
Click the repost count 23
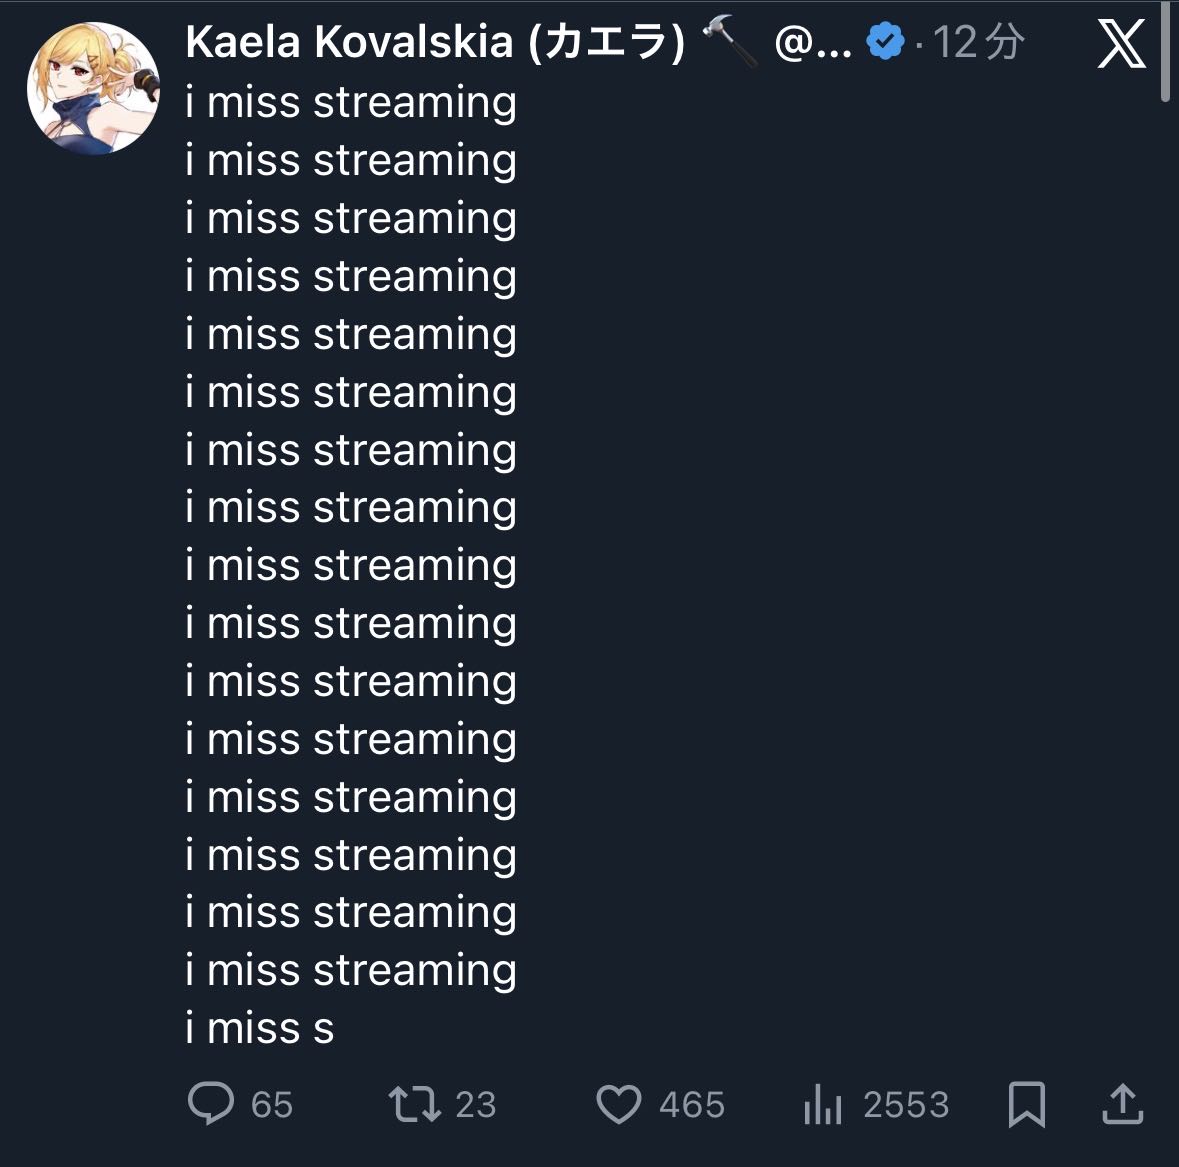pyautogui.click(x=476, y=1105)
